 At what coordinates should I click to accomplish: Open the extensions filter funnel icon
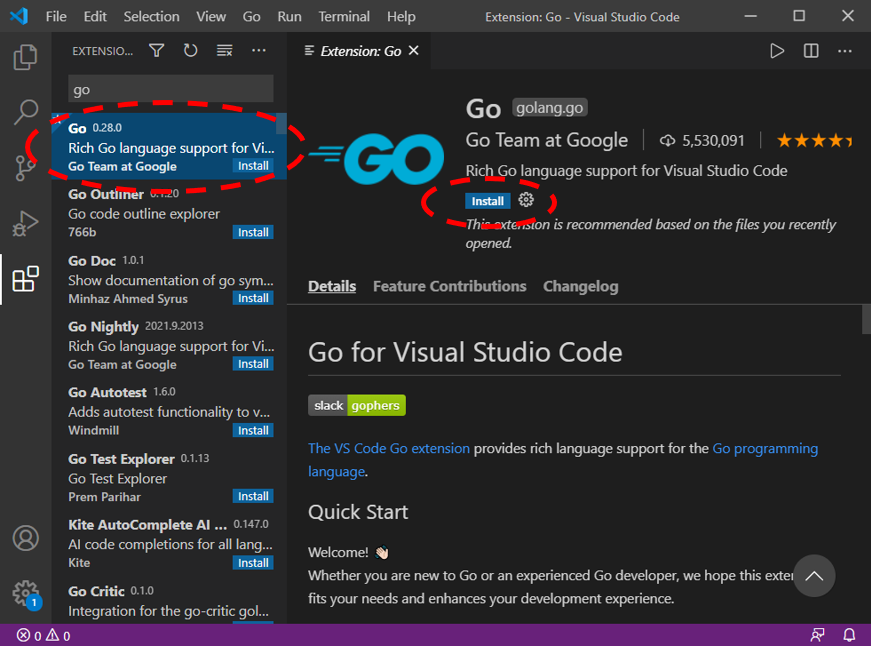point(156,49)
